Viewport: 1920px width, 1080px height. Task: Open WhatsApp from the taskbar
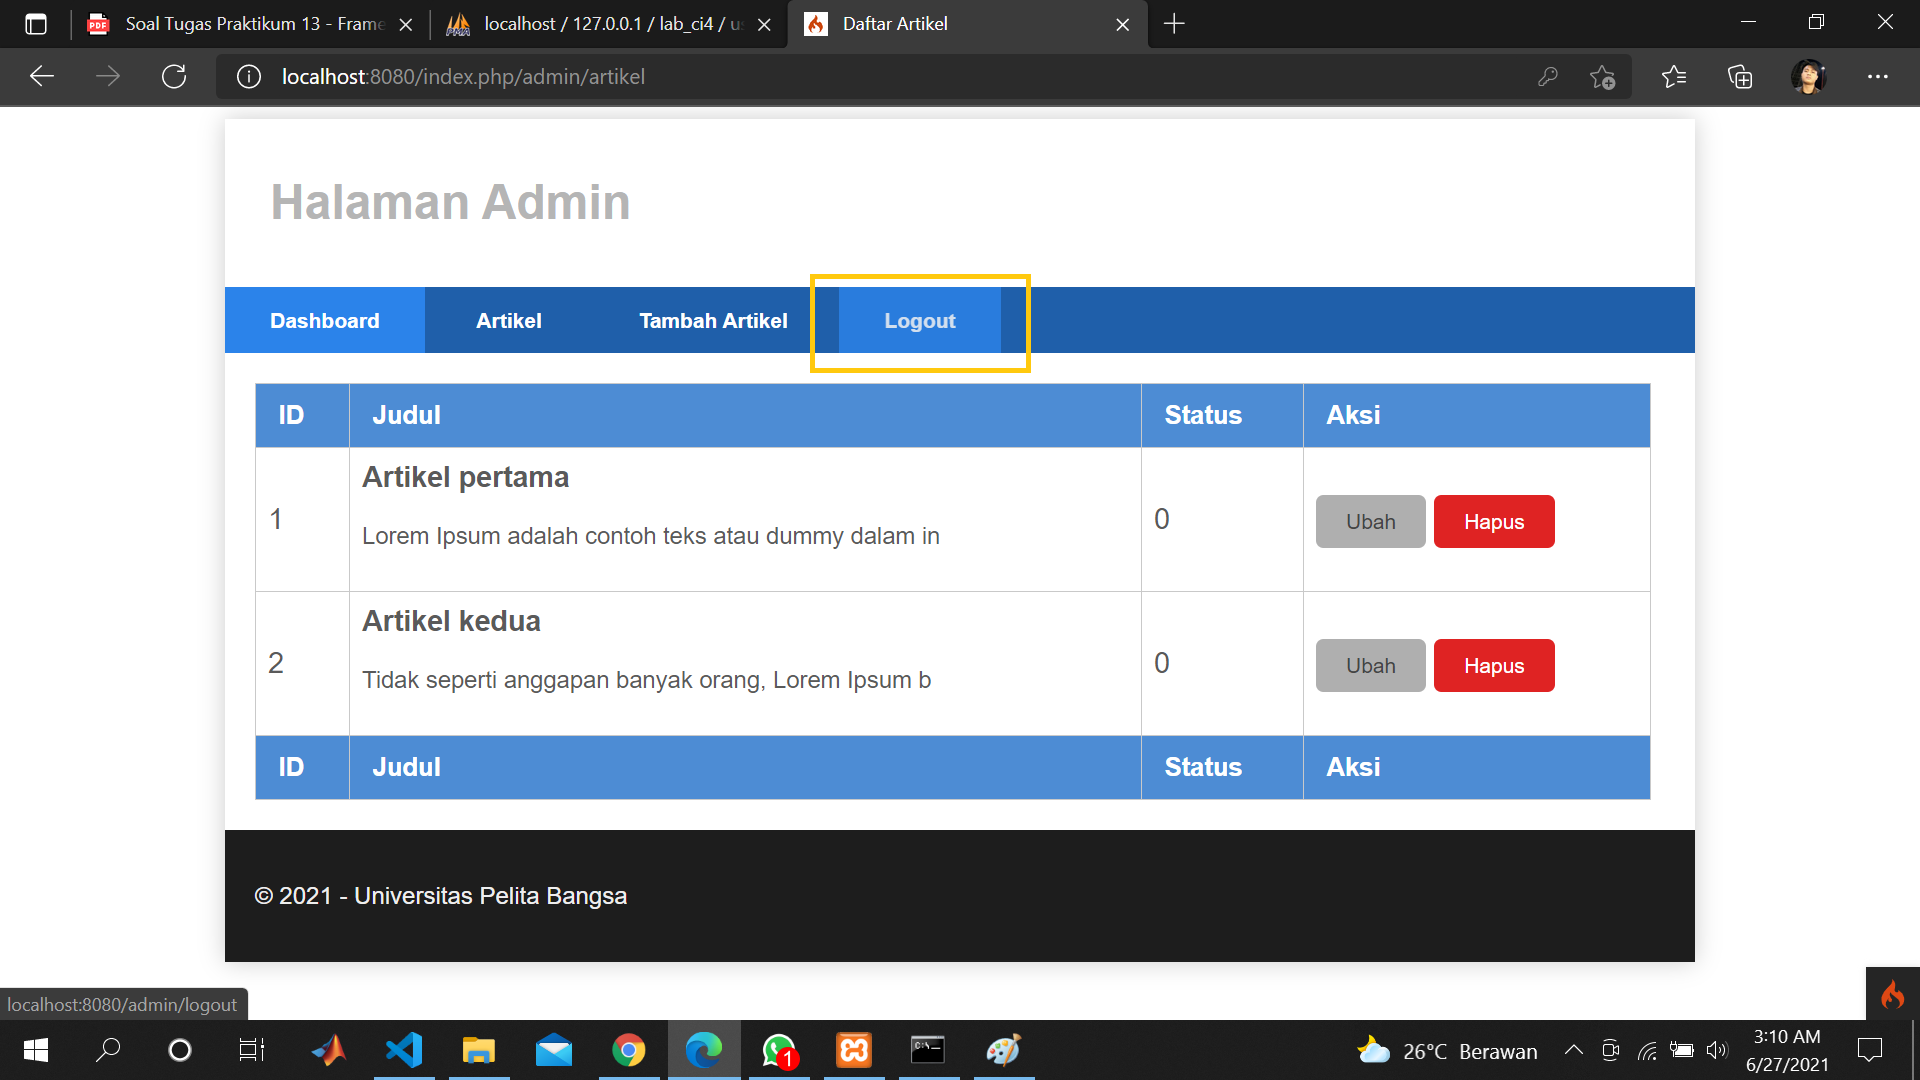pyautogui.click(x=779, y=1050)
